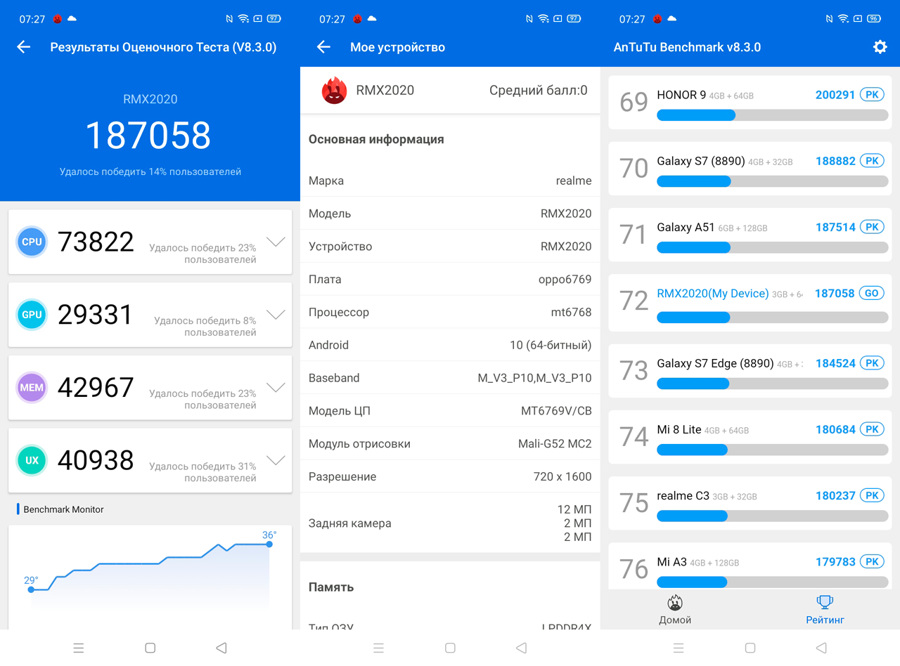The width and height of the screenshot is (900, 666).
Task: Open the RMX2020(My Device) ranking entry
Action: pyautogui.click(x=750, y=303)
